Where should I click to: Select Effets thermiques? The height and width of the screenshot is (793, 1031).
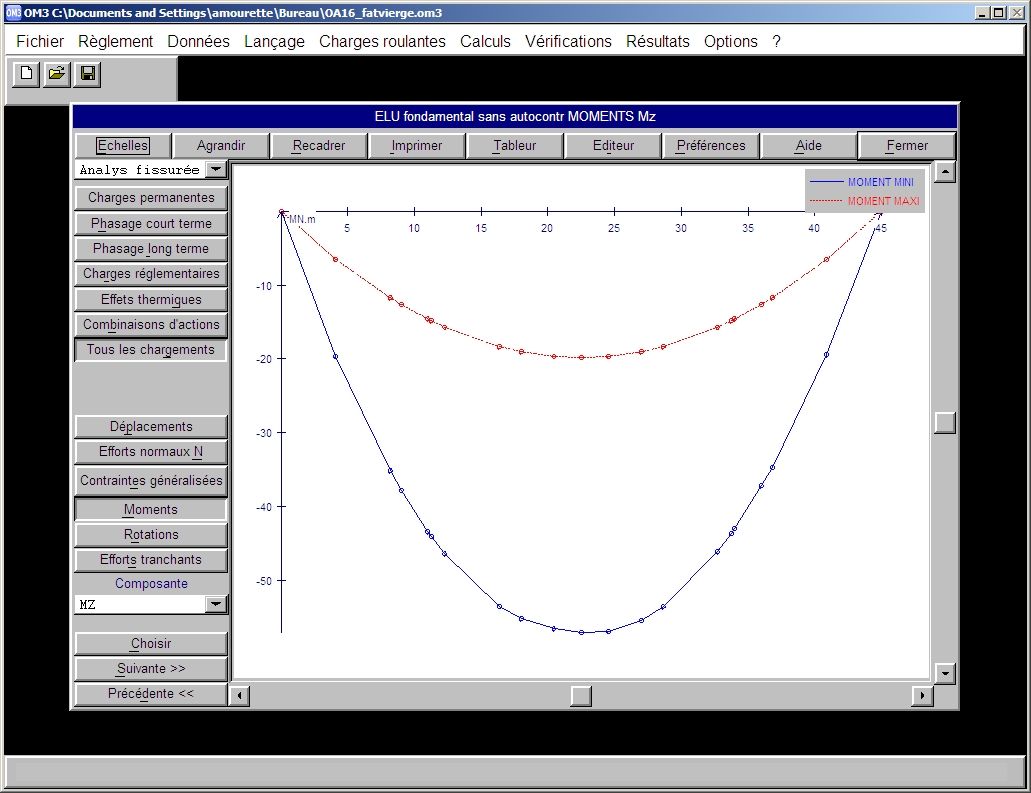point(151,299)
